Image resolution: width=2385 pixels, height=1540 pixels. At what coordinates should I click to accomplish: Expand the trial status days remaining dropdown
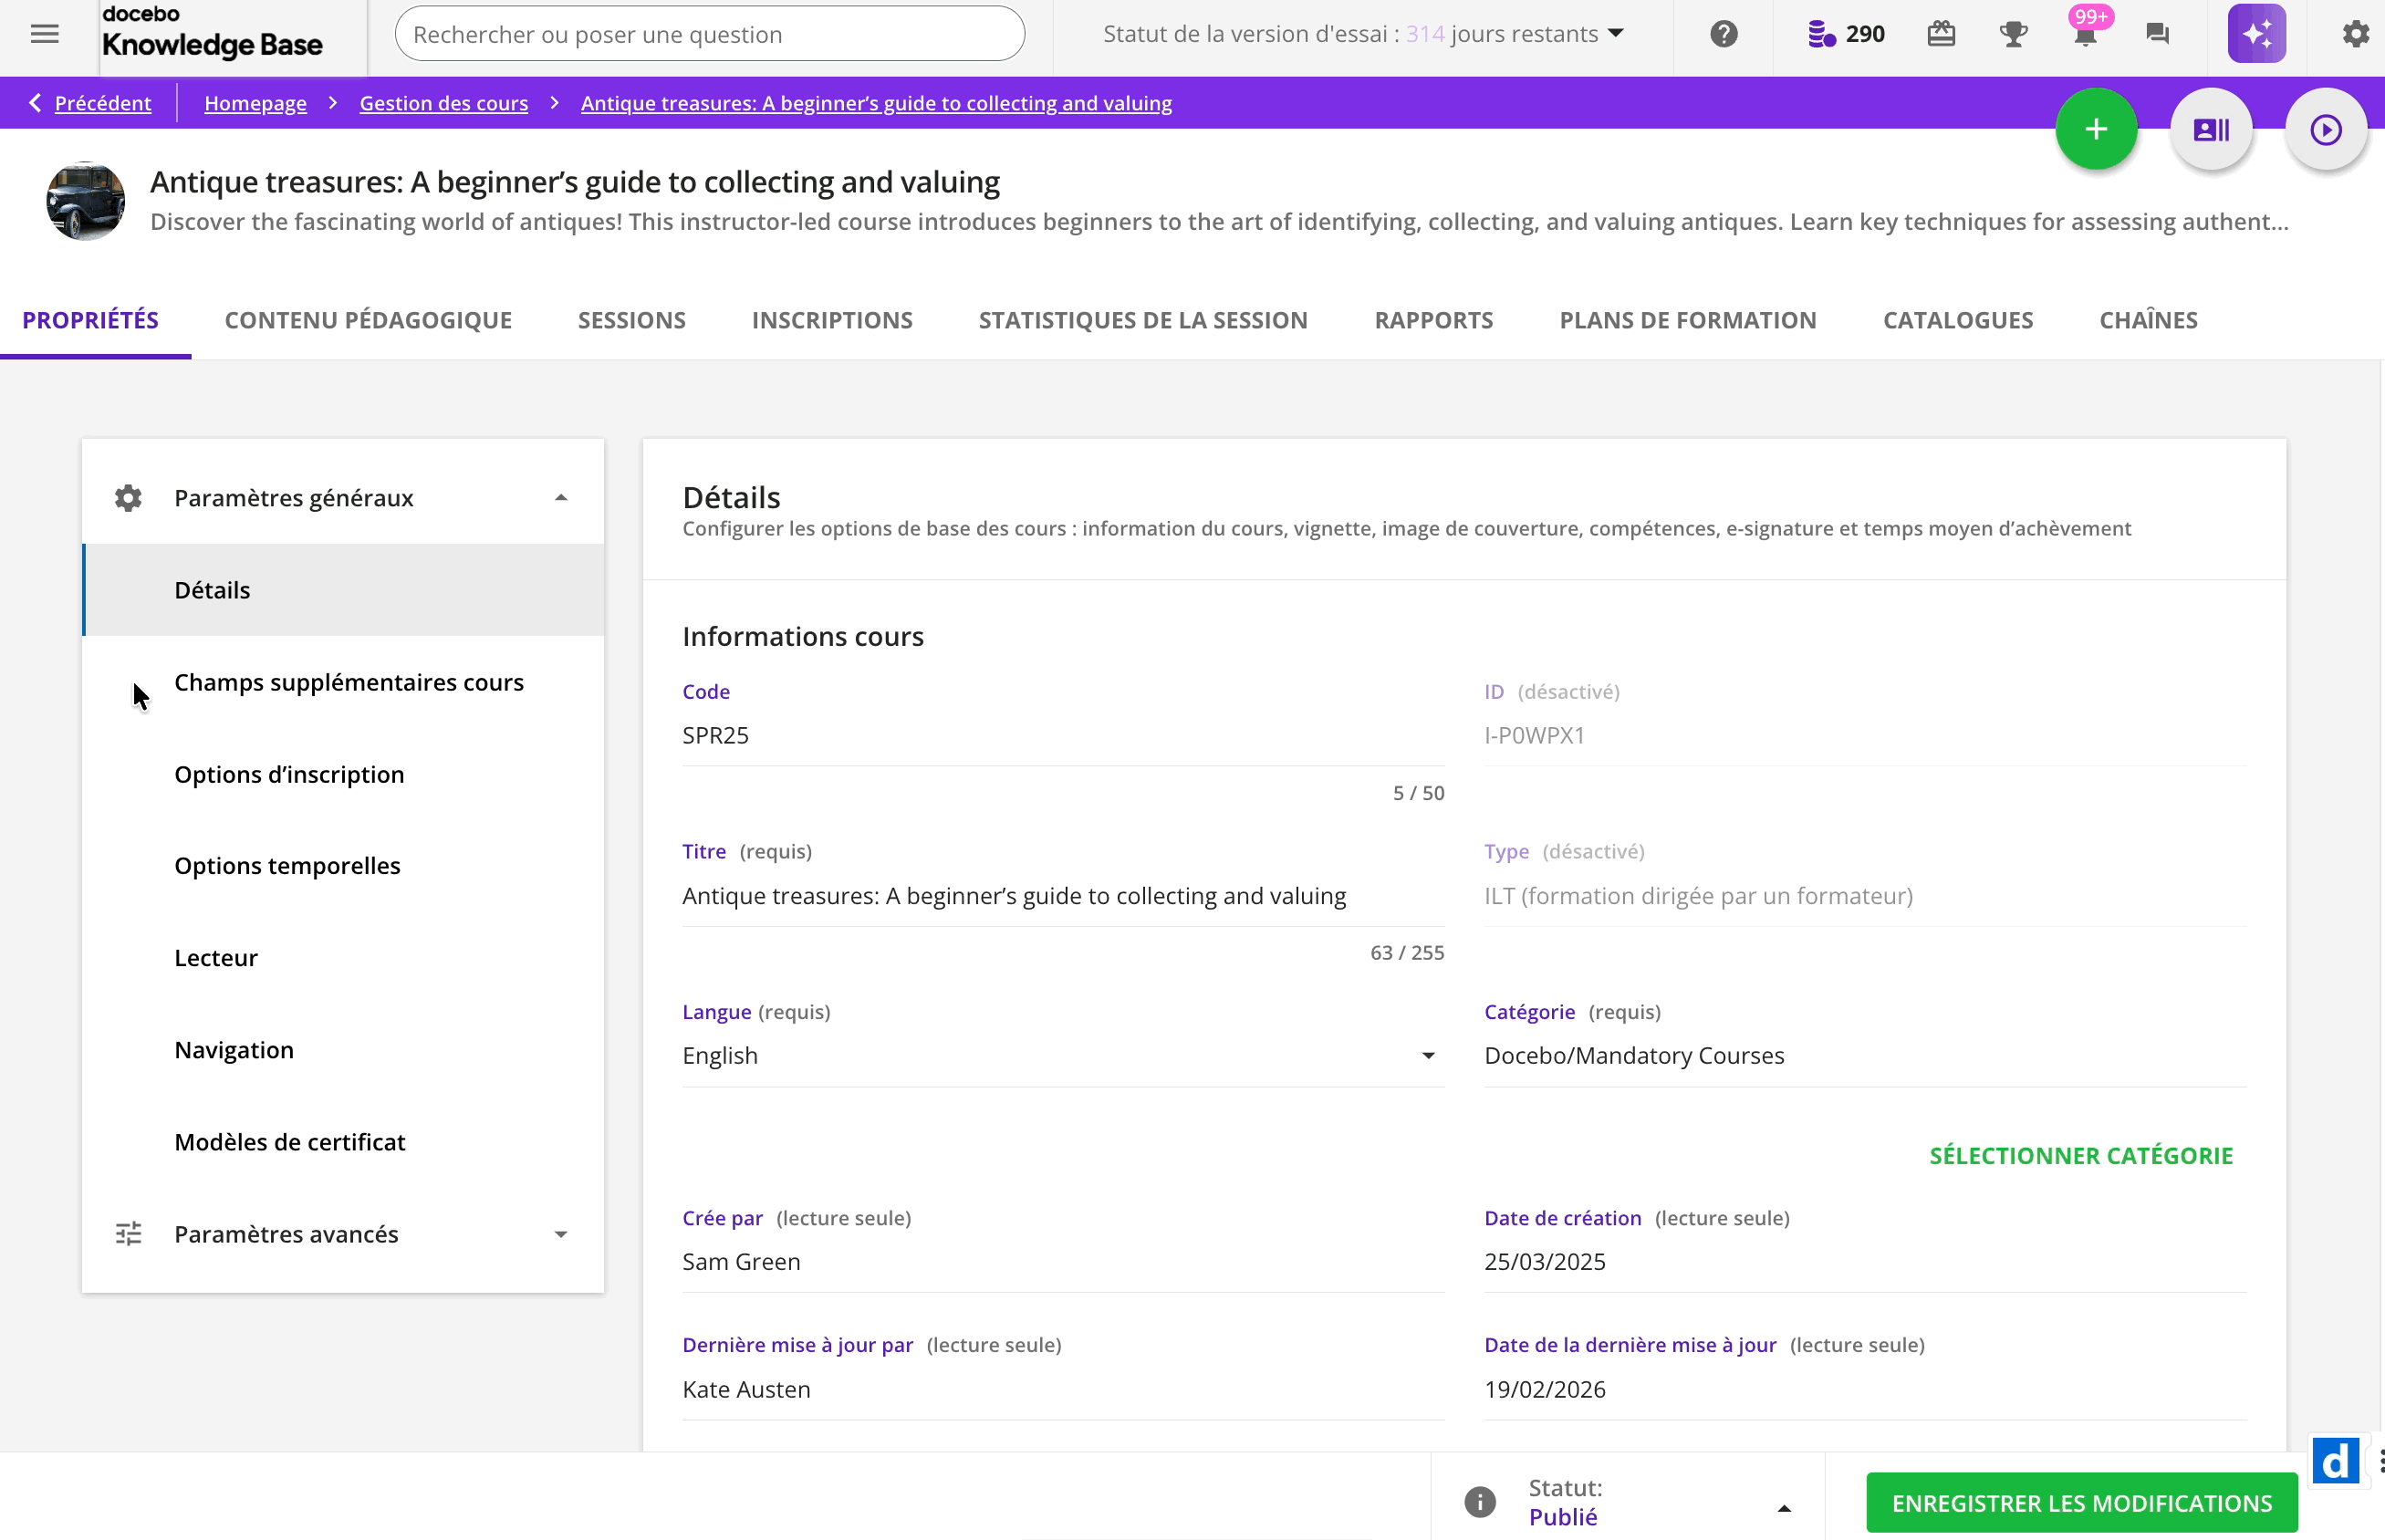pyautogui.click(x=1616, y=34)
